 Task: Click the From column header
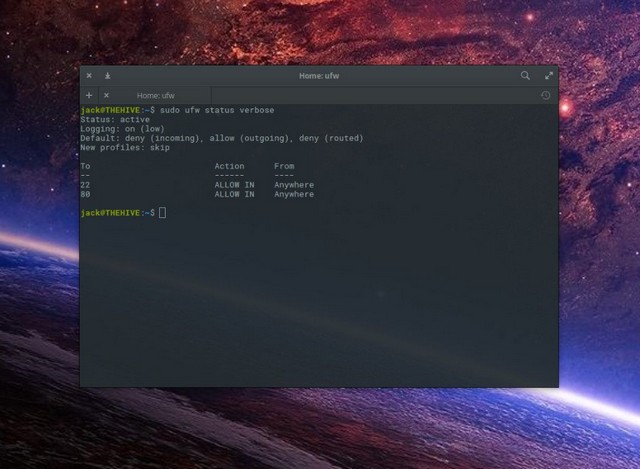pyautogui.click(x=284, y=166)
